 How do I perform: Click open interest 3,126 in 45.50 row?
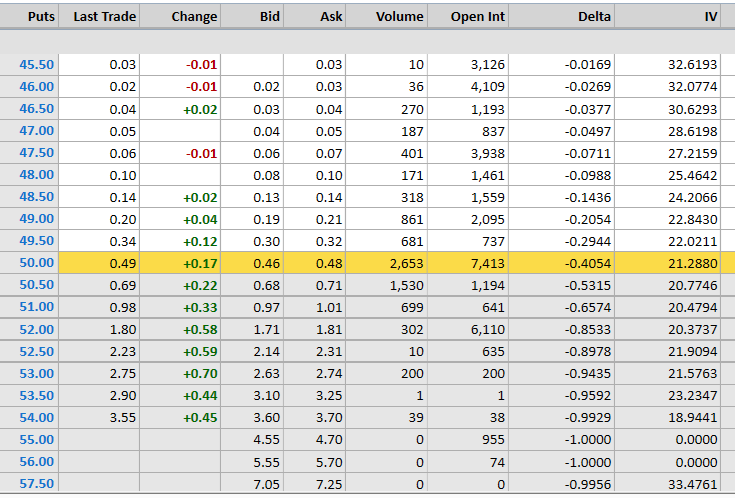tap(488, 64)
